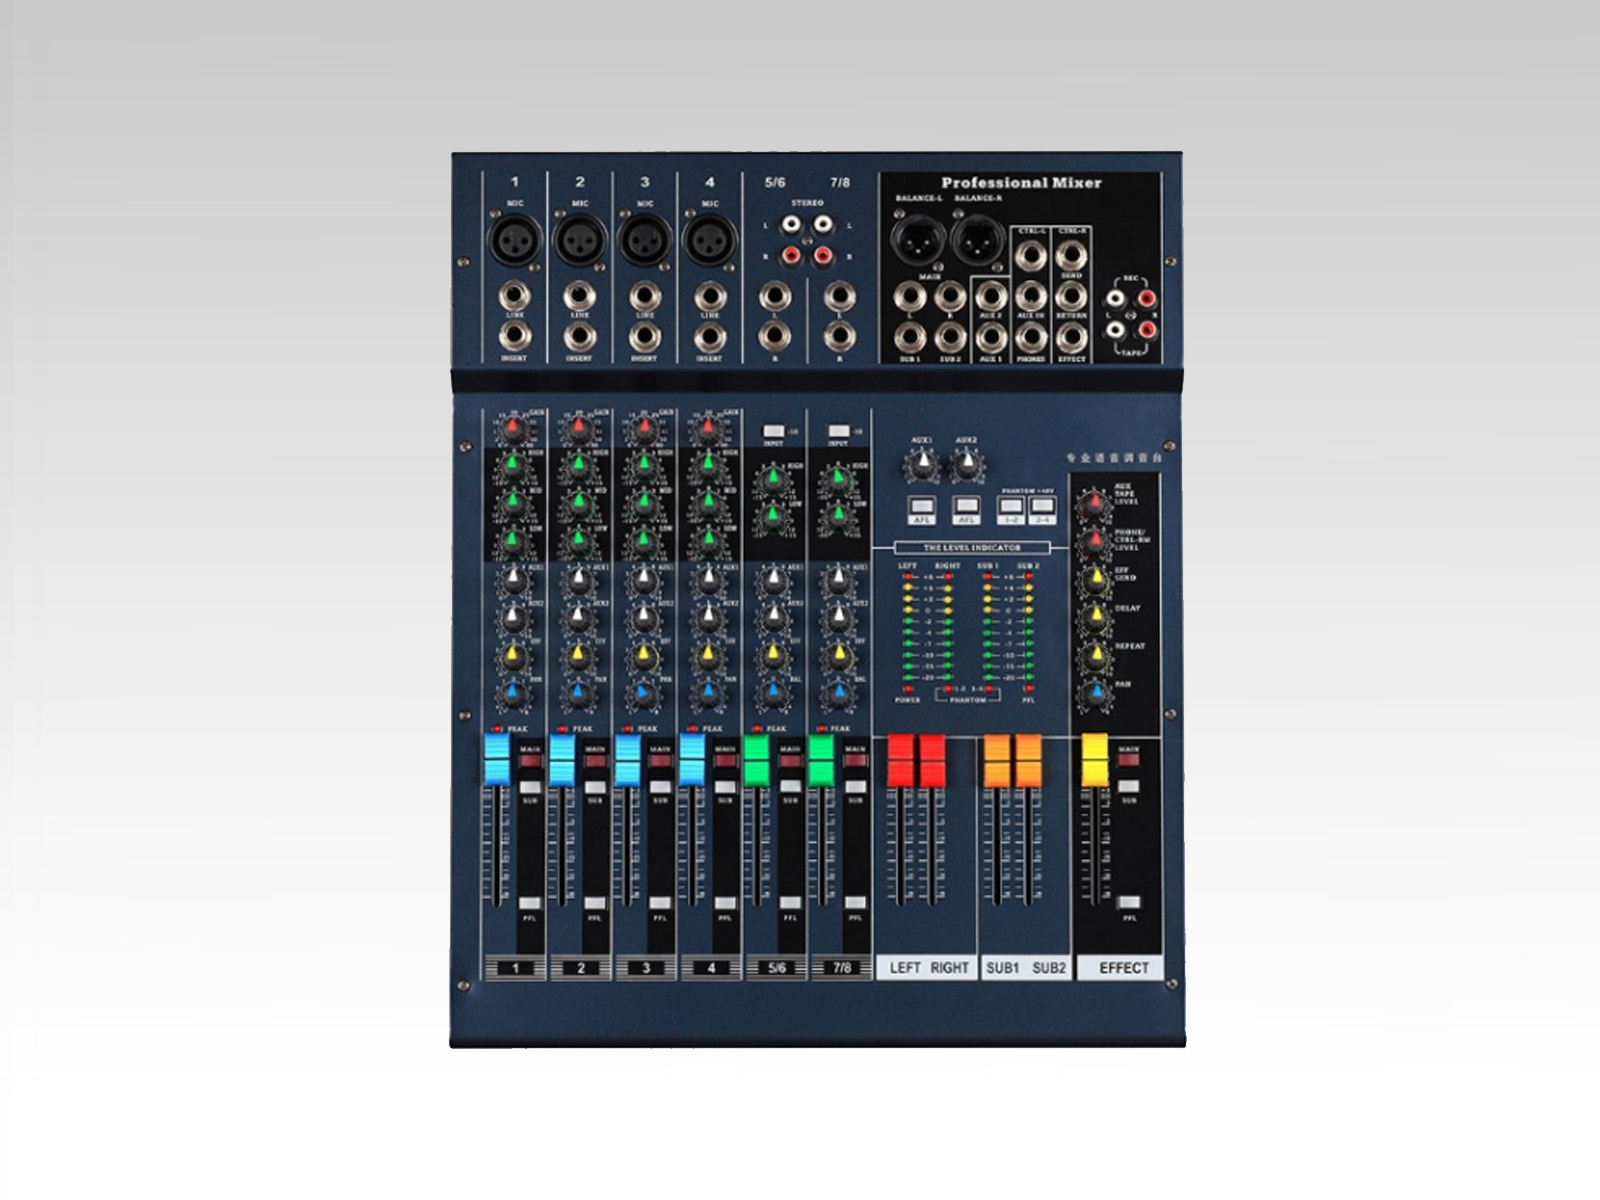Click the channel 1 MIC XLR input
Viewport: 1600px width, 1200px height.
coord(514,241)
